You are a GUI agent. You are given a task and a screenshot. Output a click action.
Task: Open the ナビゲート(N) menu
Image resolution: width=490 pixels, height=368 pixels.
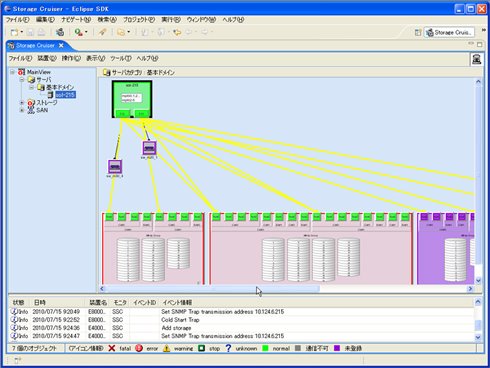[76, 20]
